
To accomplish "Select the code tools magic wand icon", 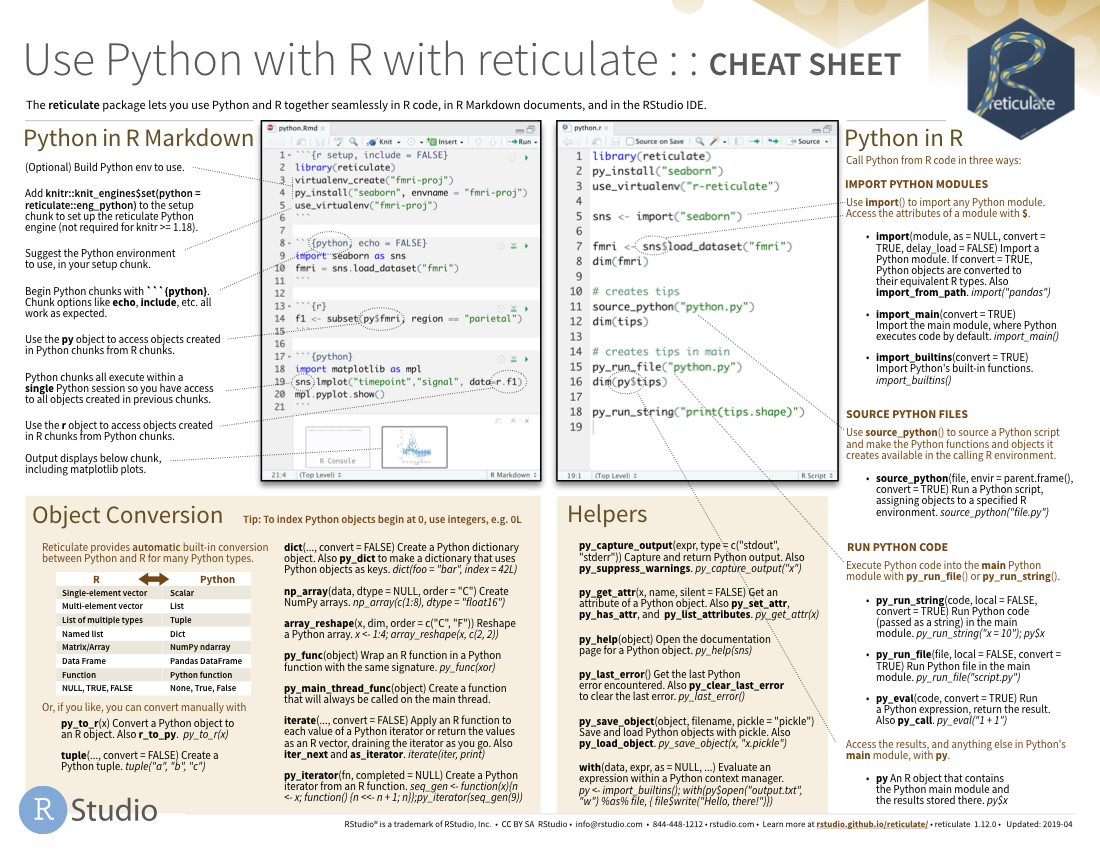I will pos(714,142).
